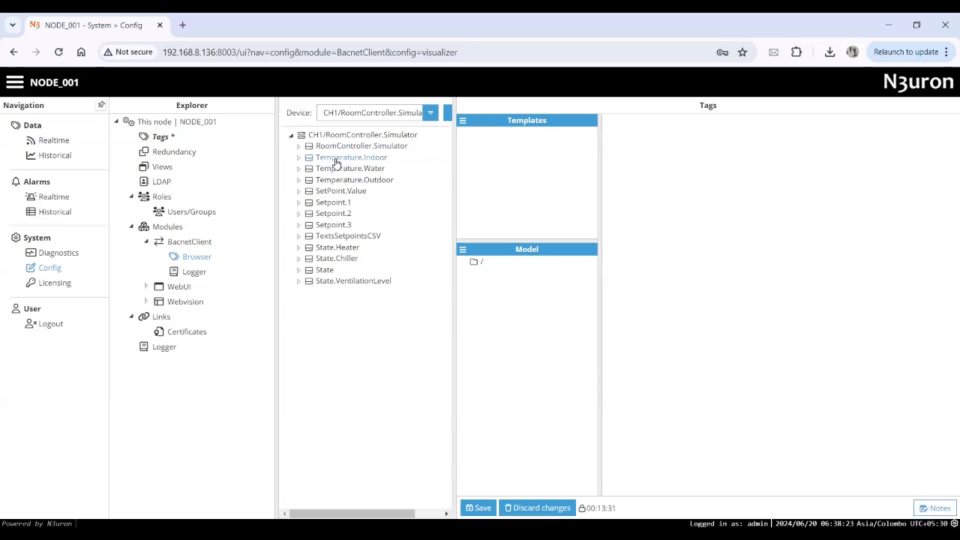The width and height of the screenshot is (960, 540).
Task: Expand the WebUI module node
Action: pyautogui.click(x=146, y=287)
